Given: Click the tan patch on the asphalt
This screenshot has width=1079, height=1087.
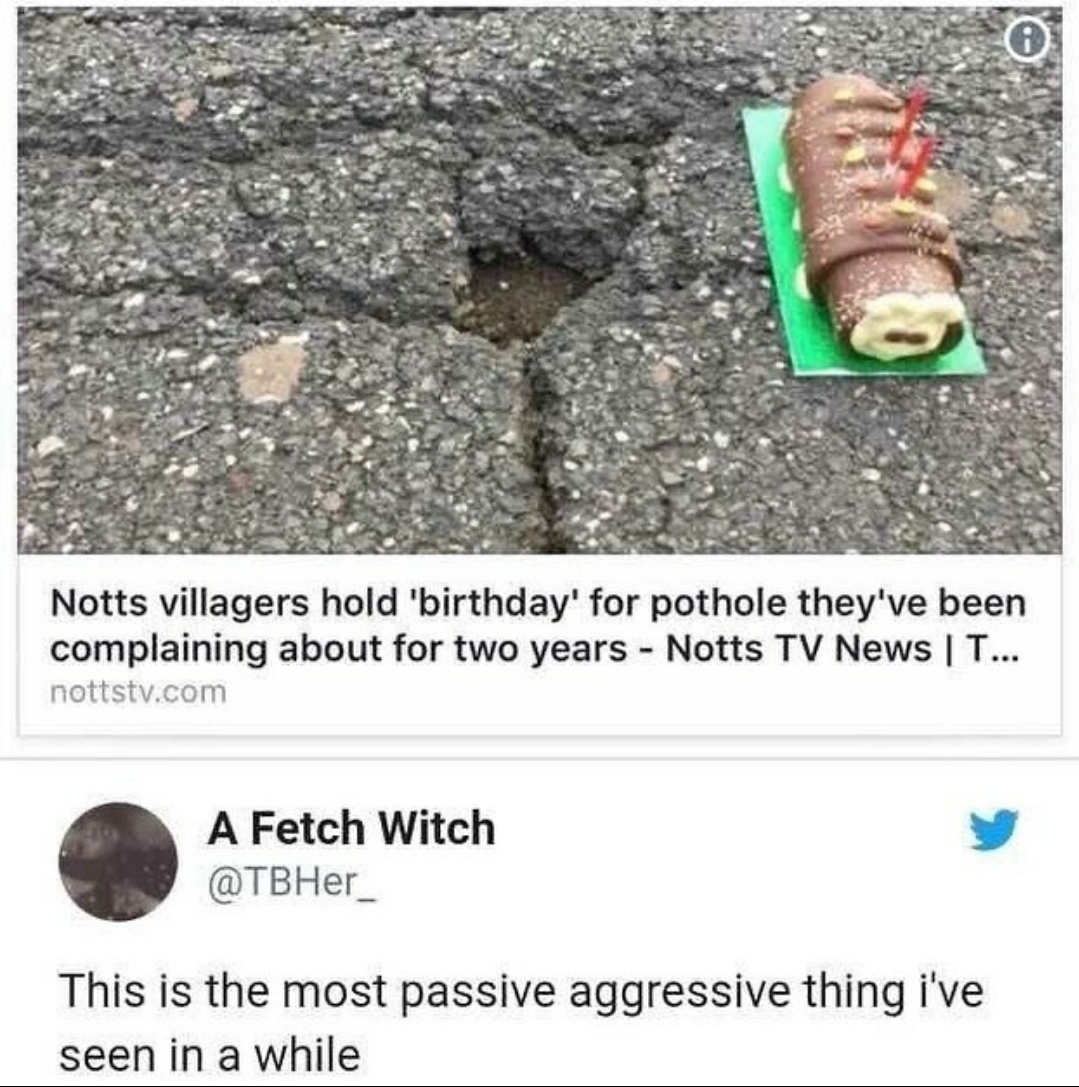Looking at the screenshot, I should pos(272,369).
